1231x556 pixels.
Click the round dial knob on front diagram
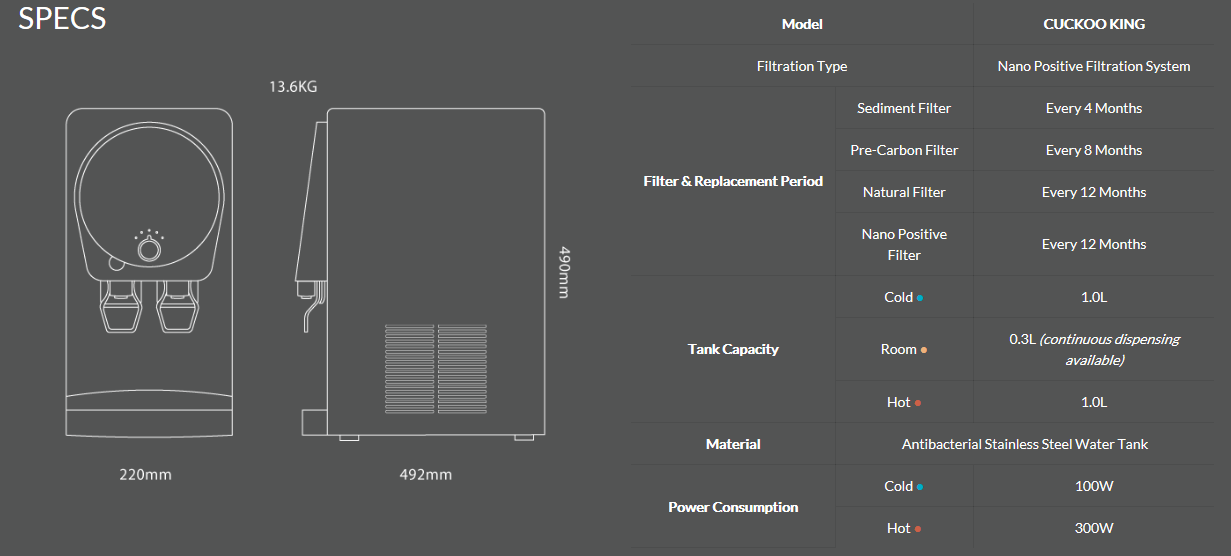tap(149, 249)
